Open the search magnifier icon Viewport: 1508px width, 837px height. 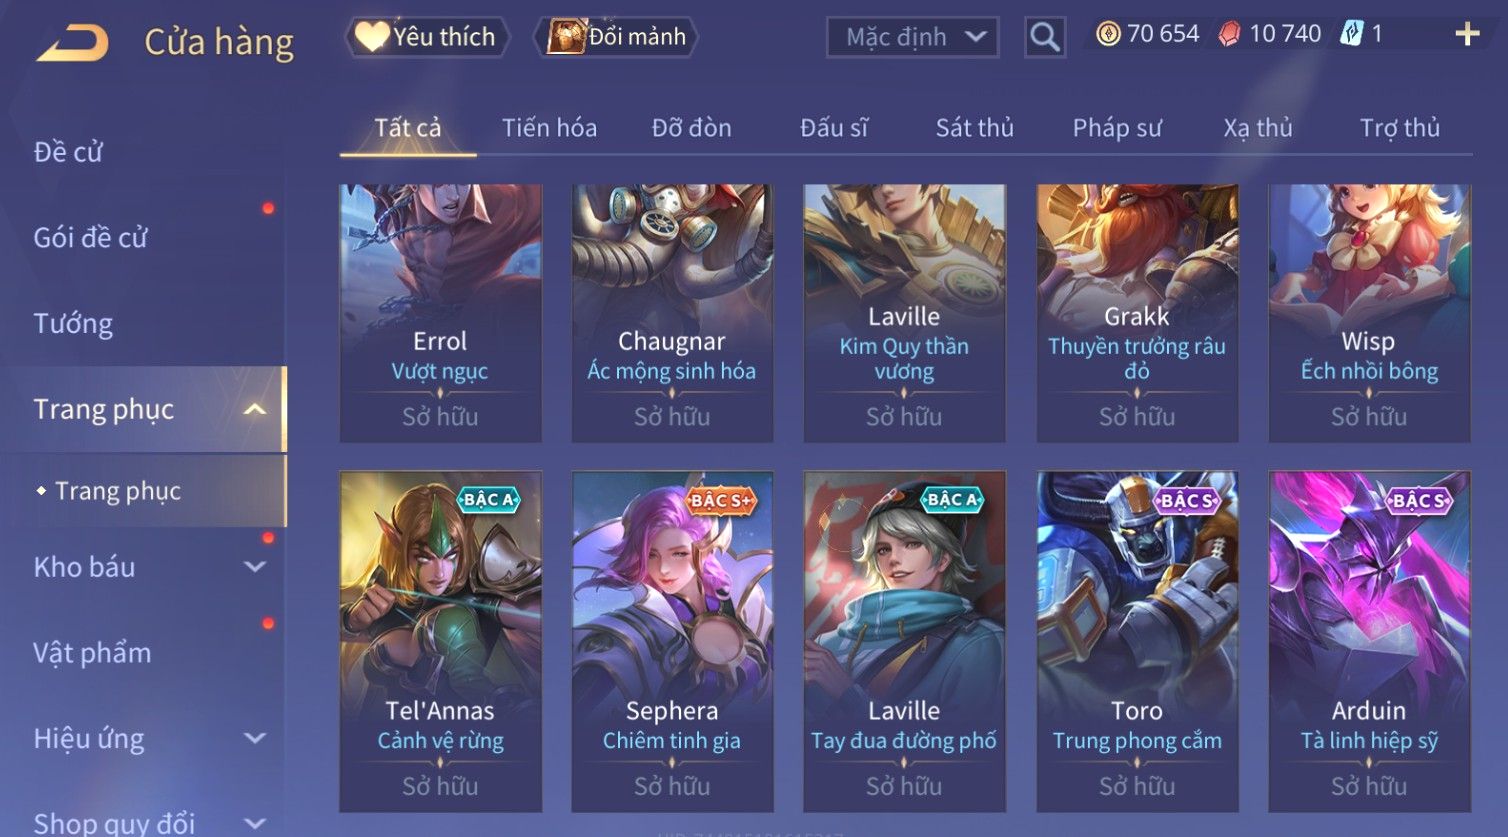pyautogui.click(x=1045, y=38)
